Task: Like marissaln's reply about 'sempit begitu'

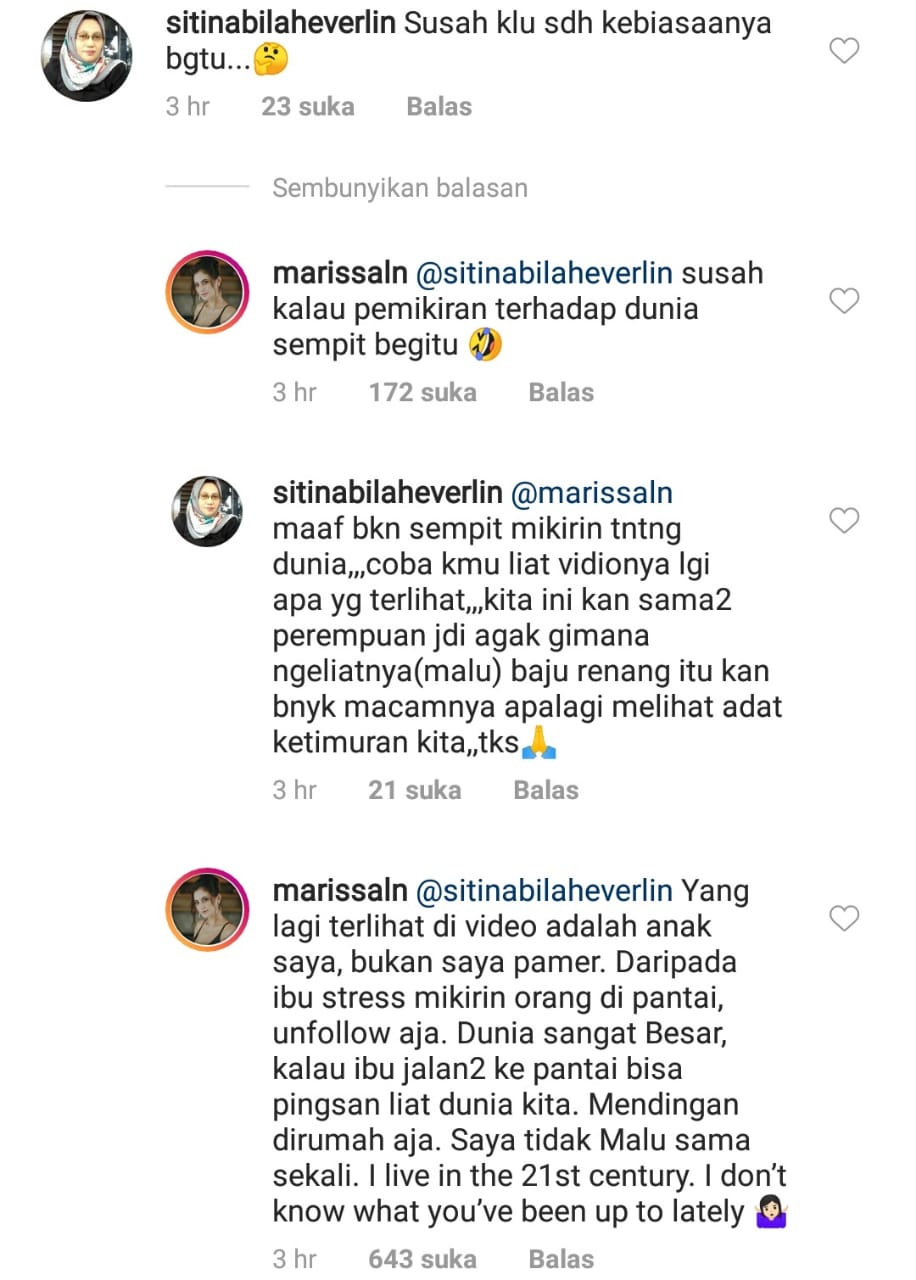Action: 845,300
